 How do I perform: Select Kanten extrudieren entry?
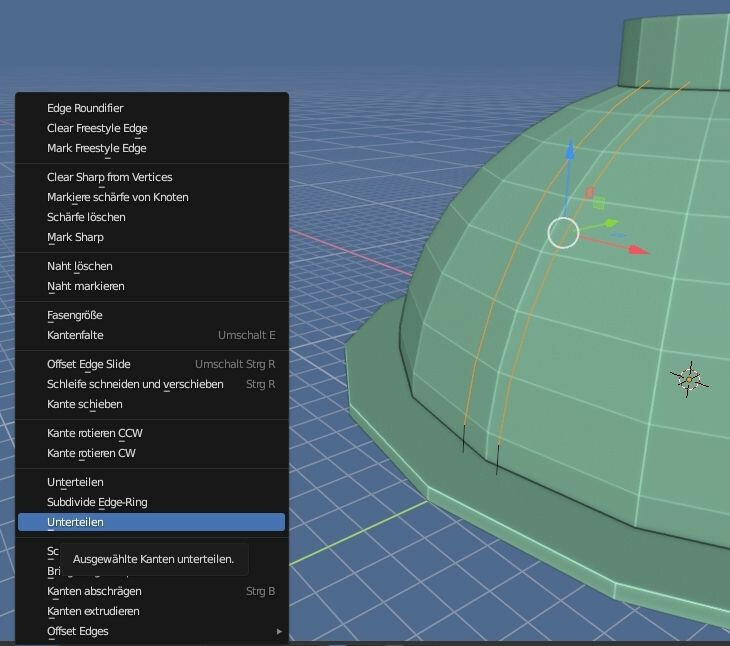click(151, 611)
